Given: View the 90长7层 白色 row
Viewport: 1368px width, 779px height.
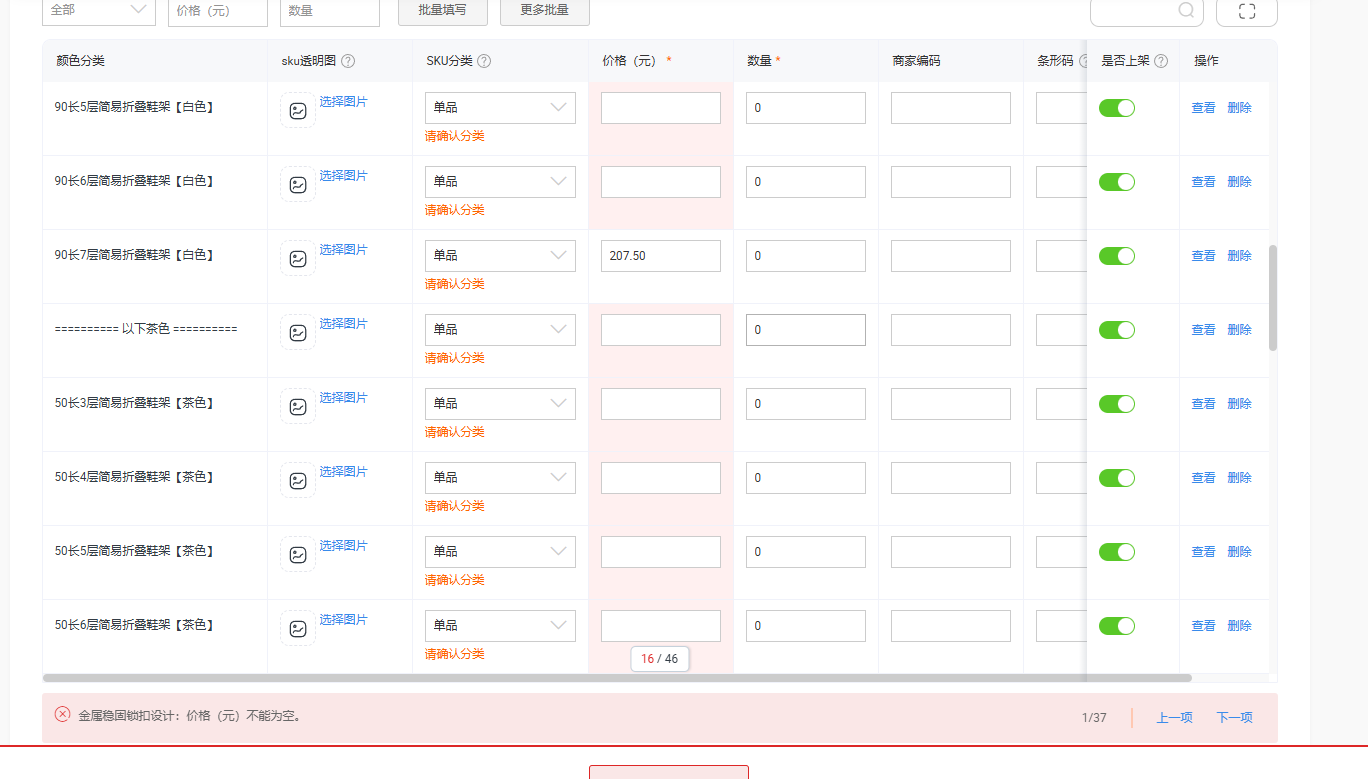Looking at the screenshot, I should tap(1203, 256).
